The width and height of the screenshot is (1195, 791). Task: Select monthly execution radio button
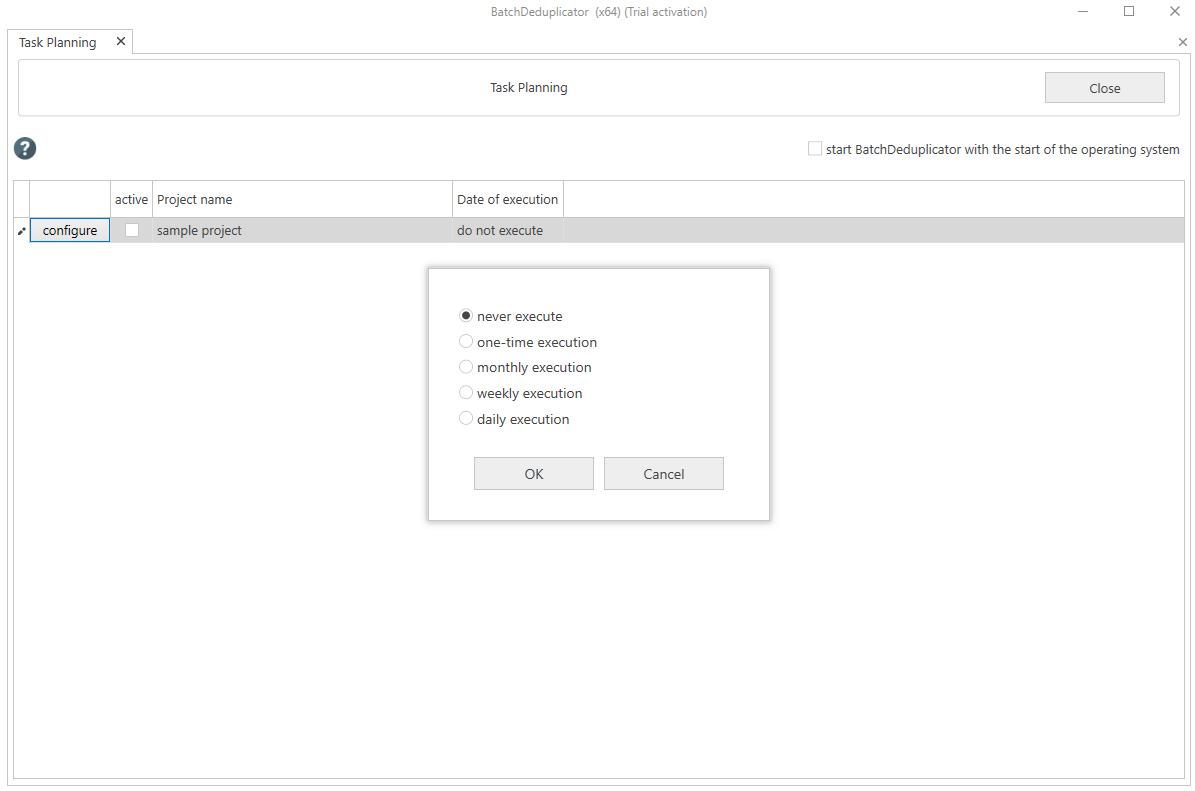(x=466, y=367)
